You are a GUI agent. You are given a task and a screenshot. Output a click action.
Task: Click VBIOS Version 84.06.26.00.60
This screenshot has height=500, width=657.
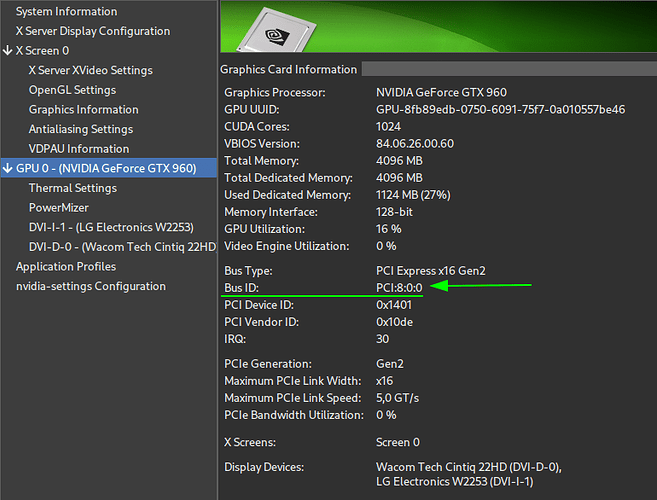(x=415, y=144)
